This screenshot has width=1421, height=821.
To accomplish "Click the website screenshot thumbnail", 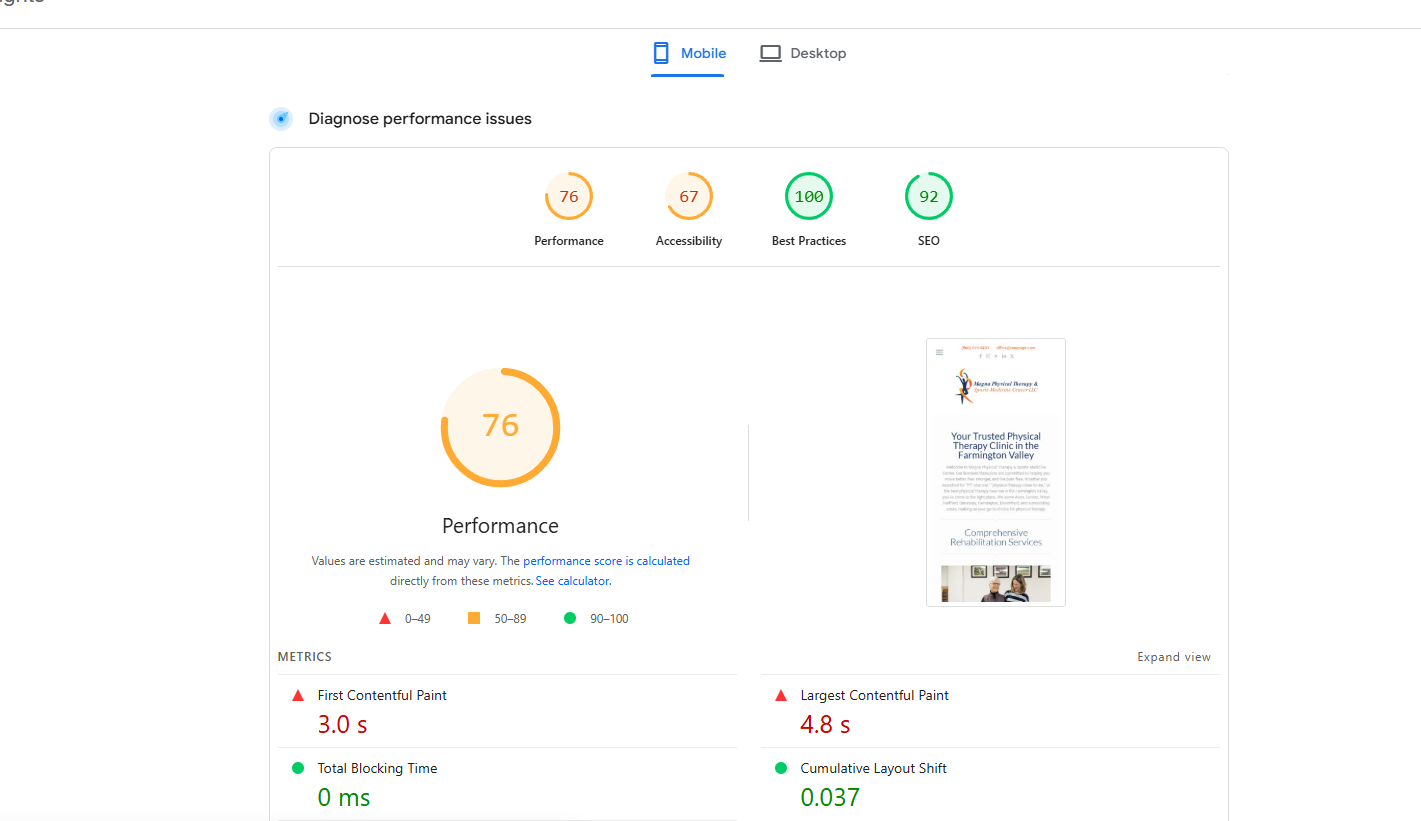I will pos(996,472).
